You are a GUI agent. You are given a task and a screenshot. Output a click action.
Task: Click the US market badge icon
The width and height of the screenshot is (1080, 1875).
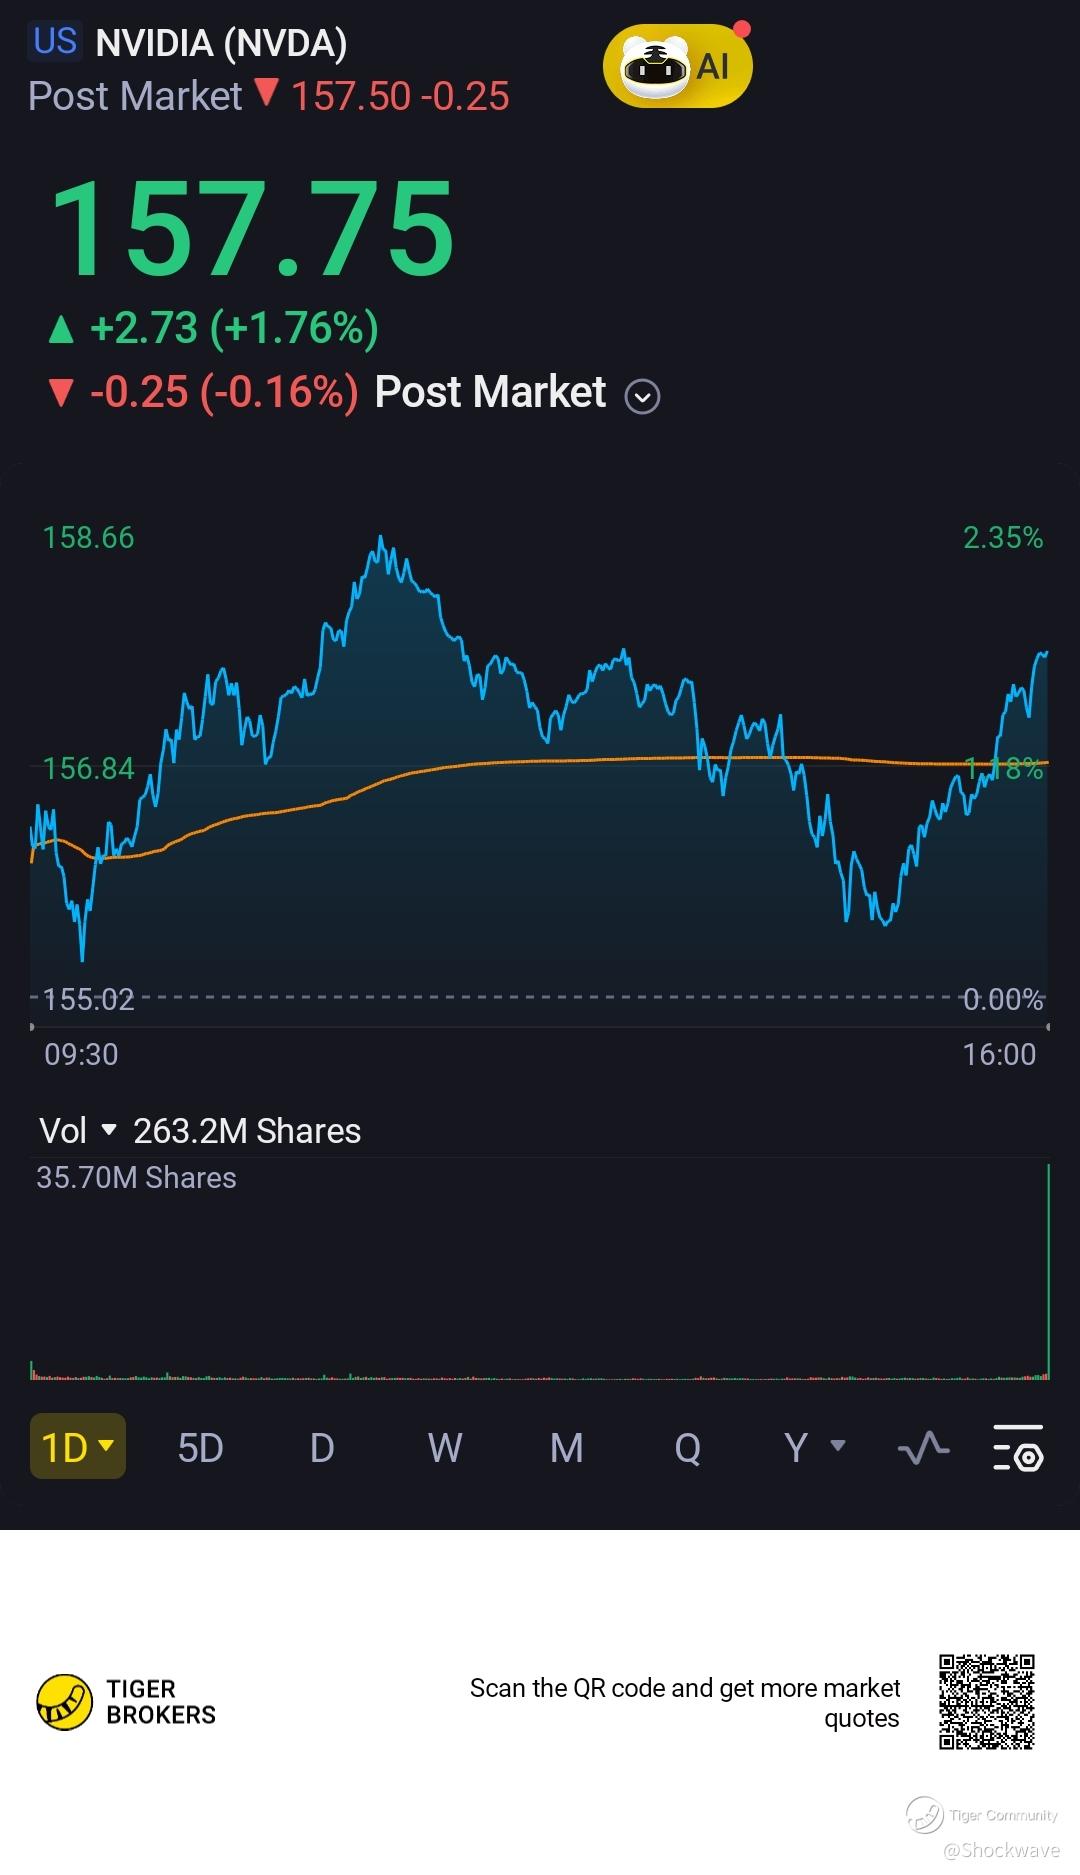(55, 41)
